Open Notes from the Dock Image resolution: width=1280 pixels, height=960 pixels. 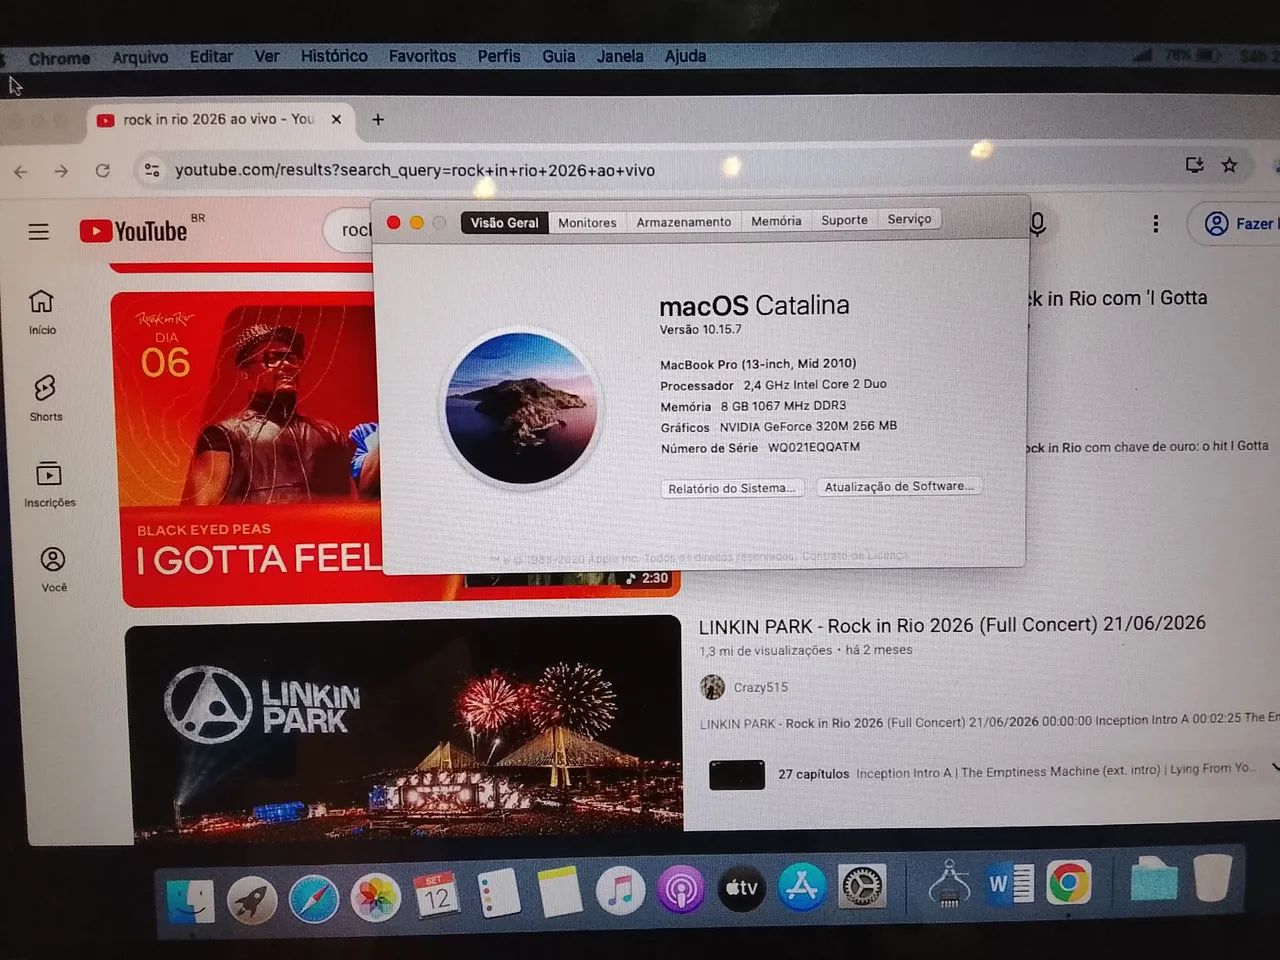(x=560, y=892)
